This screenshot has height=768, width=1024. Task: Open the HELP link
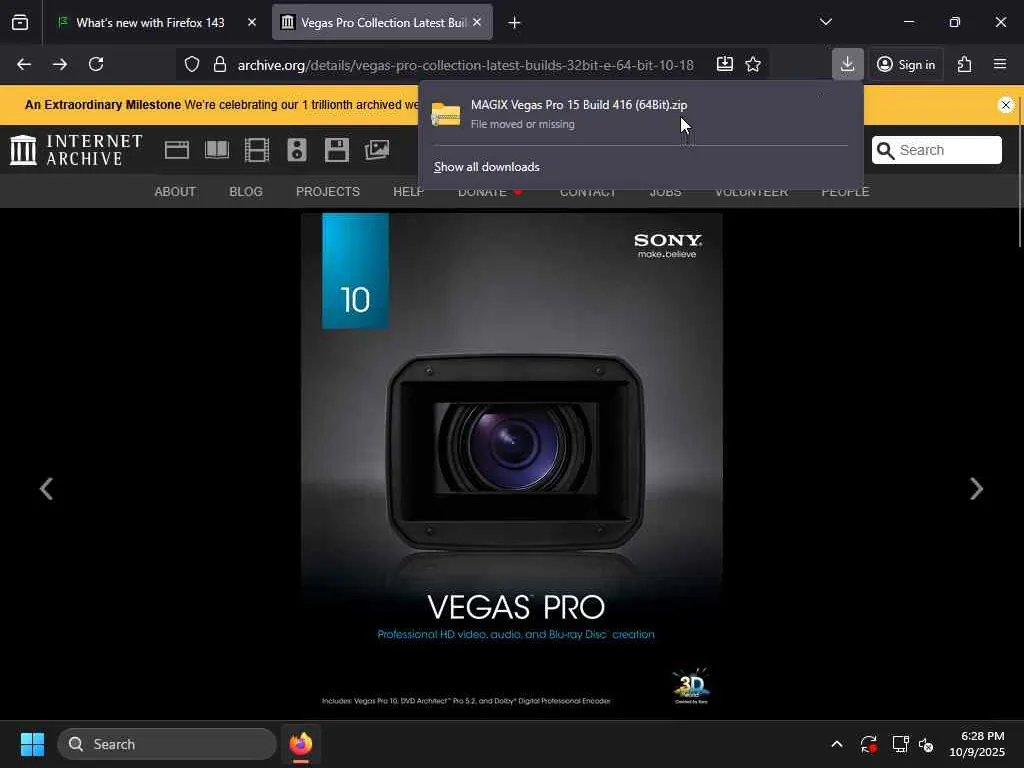(x=408, y=191)
